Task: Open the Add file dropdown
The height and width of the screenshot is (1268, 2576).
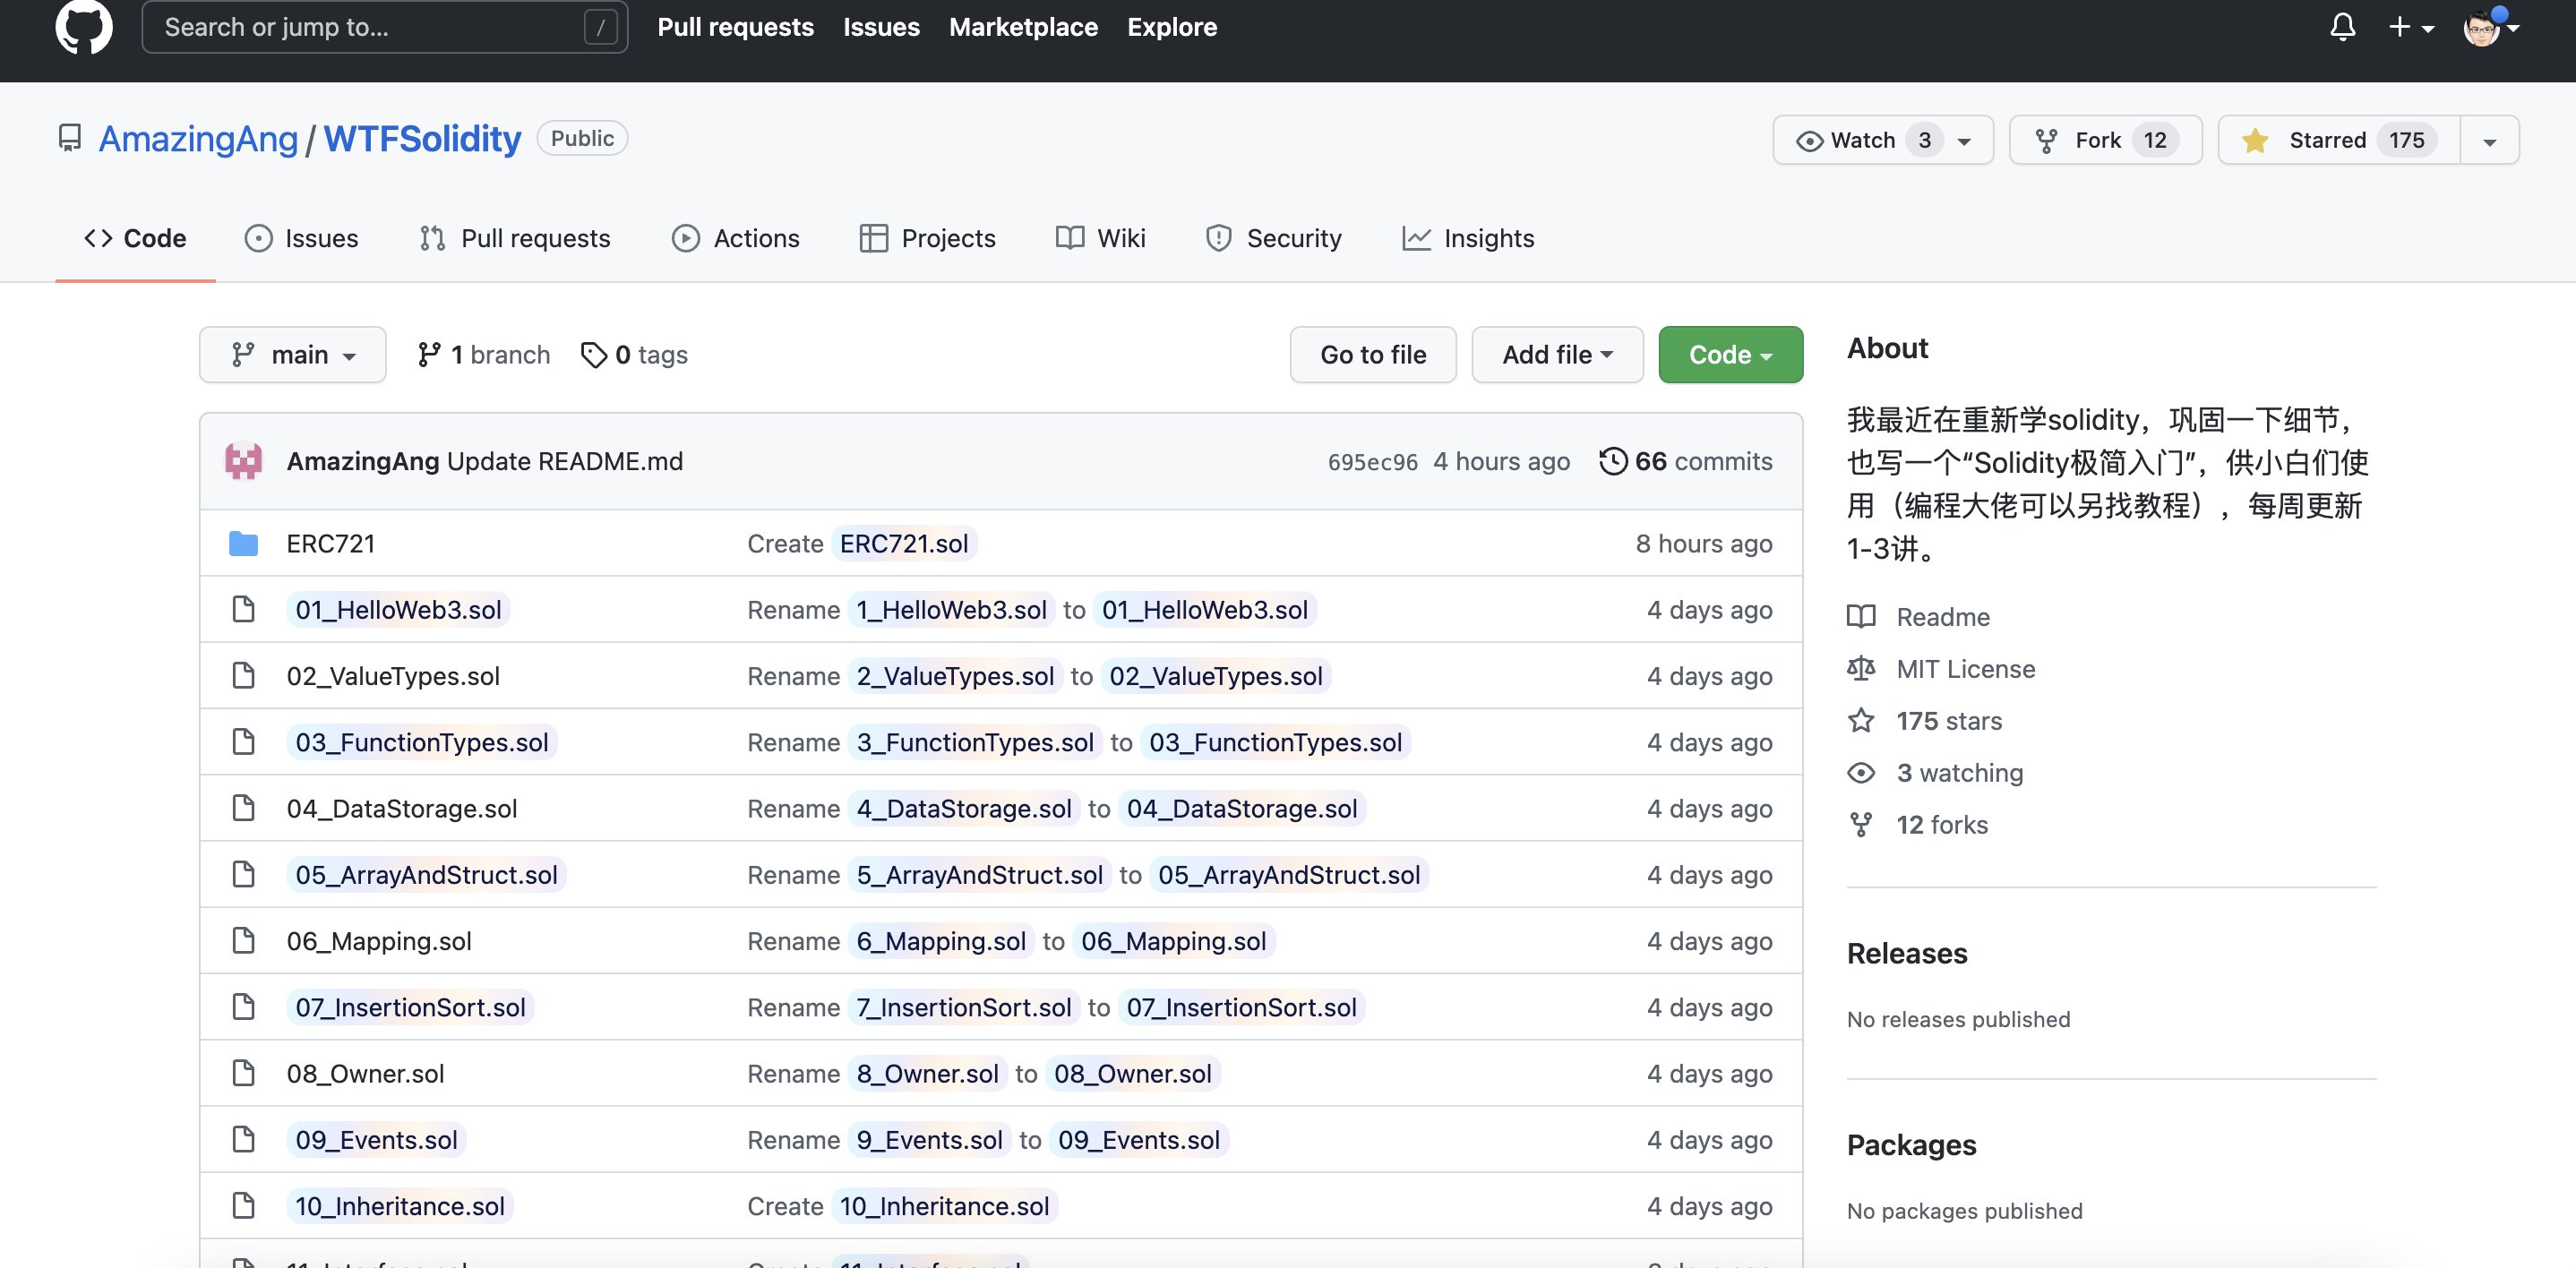Action: click(1556, 355)
